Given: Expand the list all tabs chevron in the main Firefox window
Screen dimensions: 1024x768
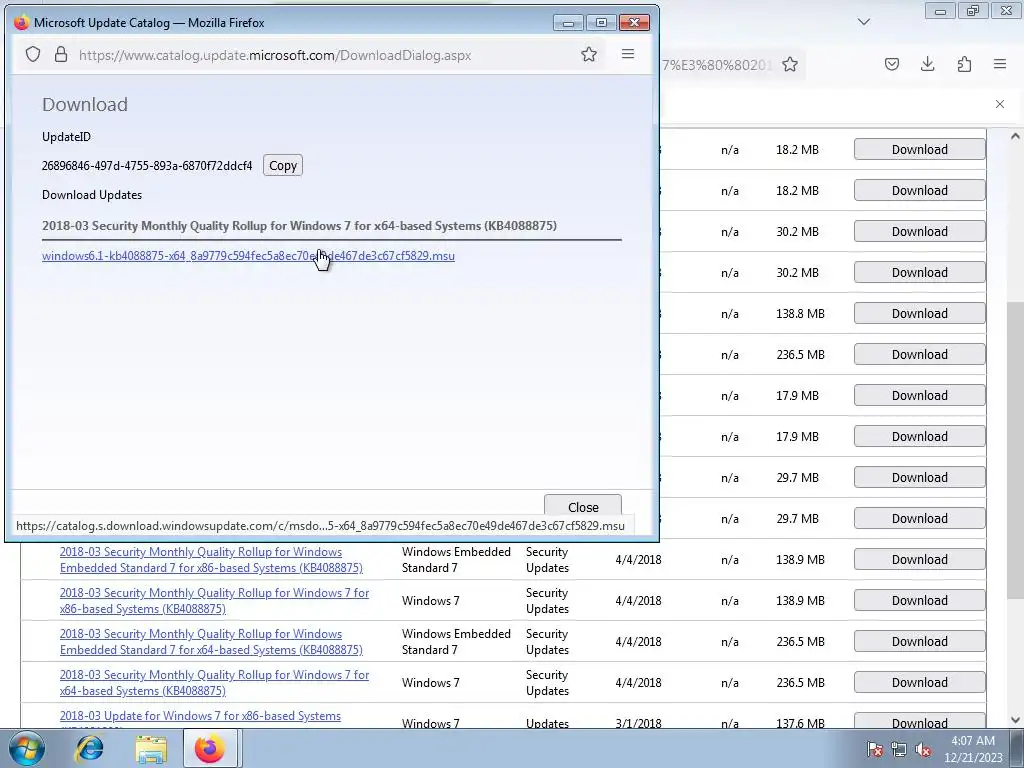Looking at the screenshot, I should 863,22.
